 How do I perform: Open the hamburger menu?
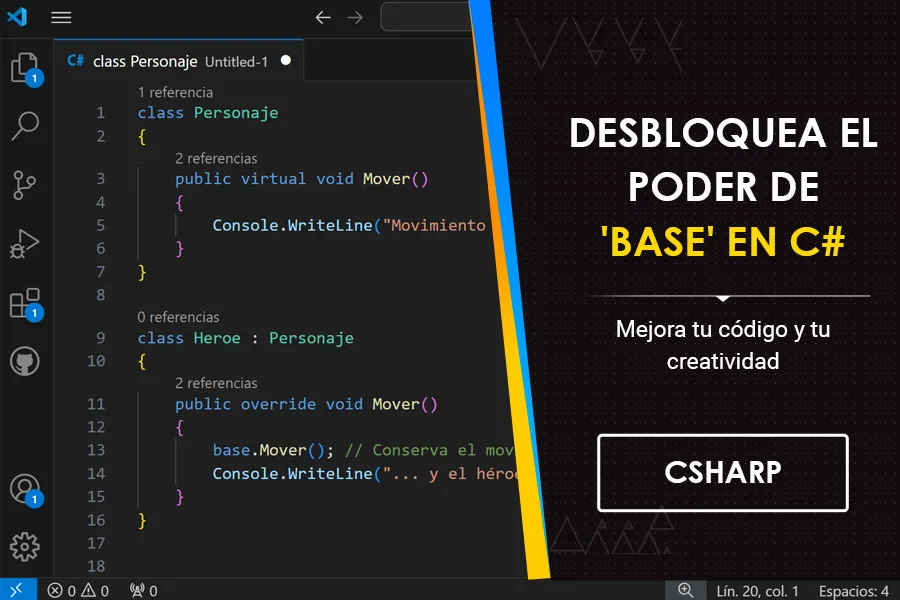point(61,16)
